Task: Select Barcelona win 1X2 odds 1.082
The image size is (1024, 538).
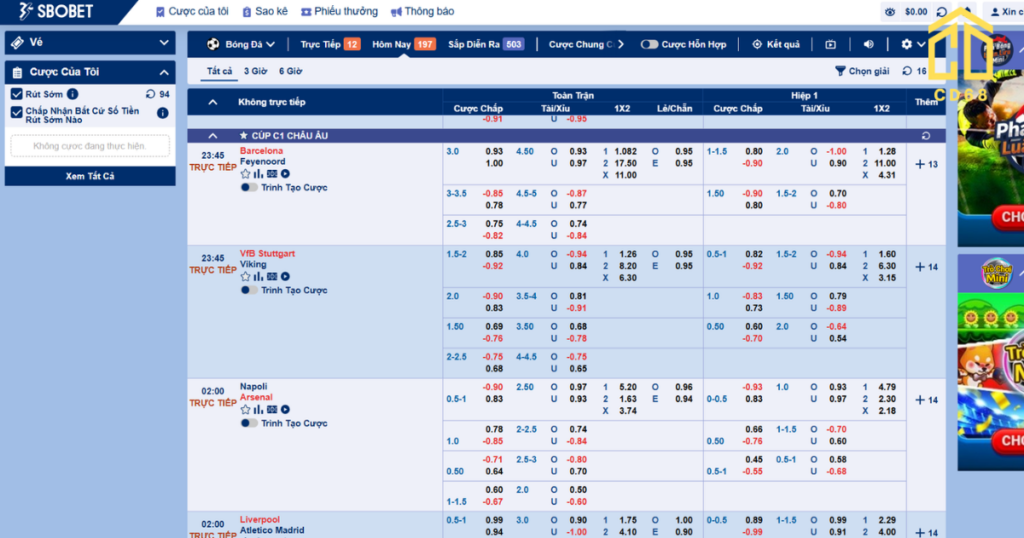Action: (626, 151)
